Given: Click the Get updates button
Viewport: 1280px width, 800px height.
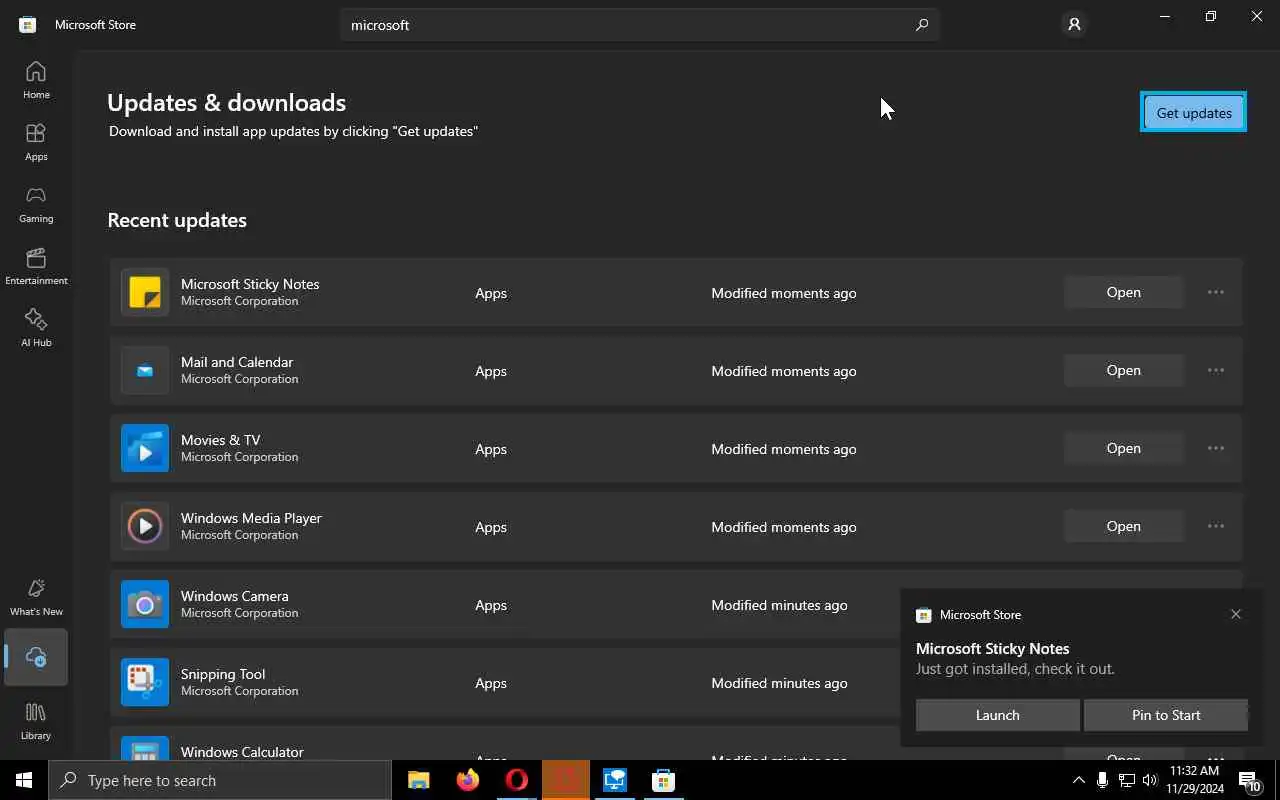Looking at the screenshot, I should tap(1194, 113).
